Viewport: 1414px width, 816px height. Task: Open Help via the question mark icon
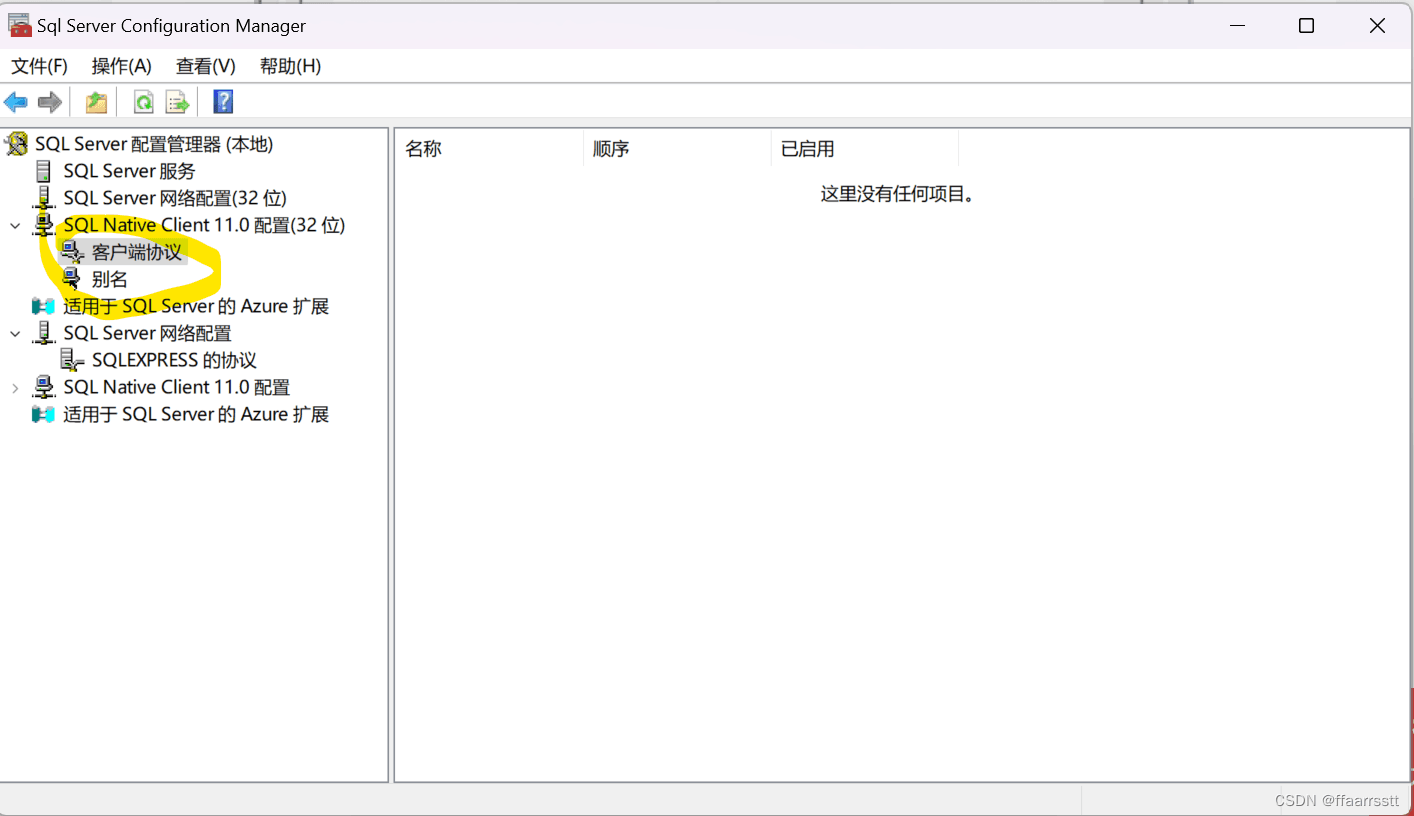(x=223, y=102)
